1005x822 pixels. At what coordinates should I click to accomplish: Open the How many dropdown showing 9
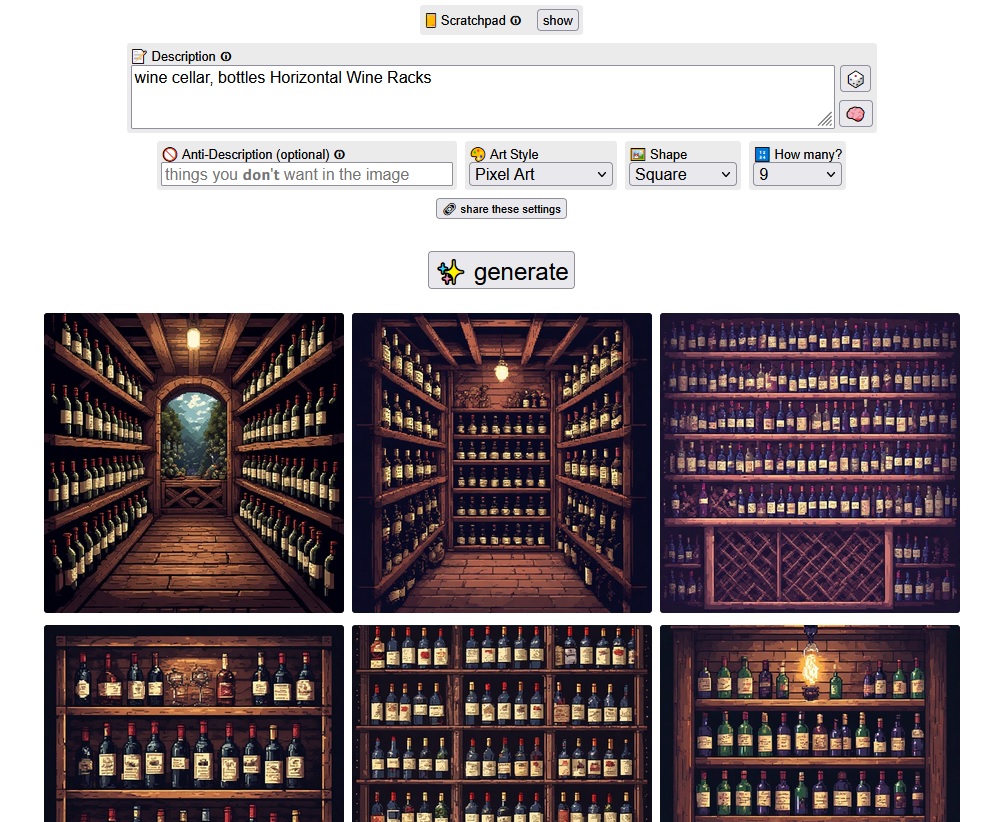pyautogui.click(x=797, y=174)
